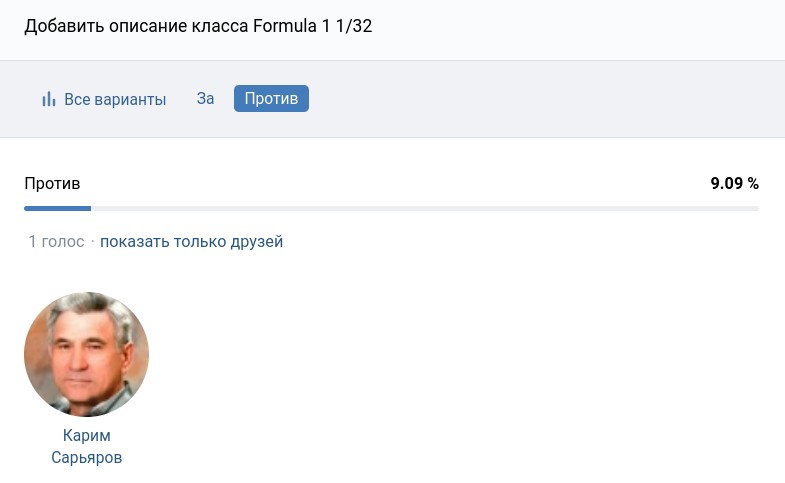The height and width of the screenshot is (483, 785).
Task: Click the first name Карим under the photo
Action: click(x=86, y=436)
